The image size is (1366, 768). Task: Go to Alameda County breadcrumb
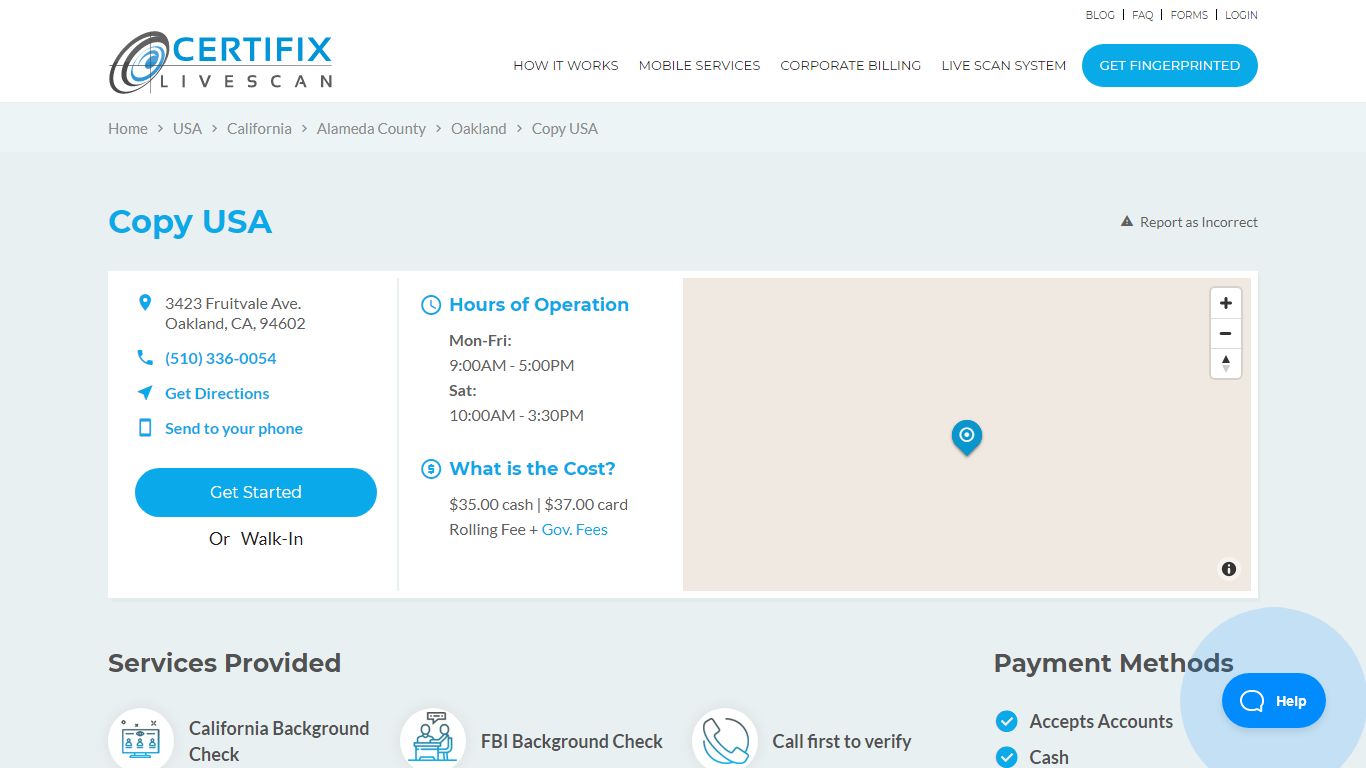click(x=371, y=128)
